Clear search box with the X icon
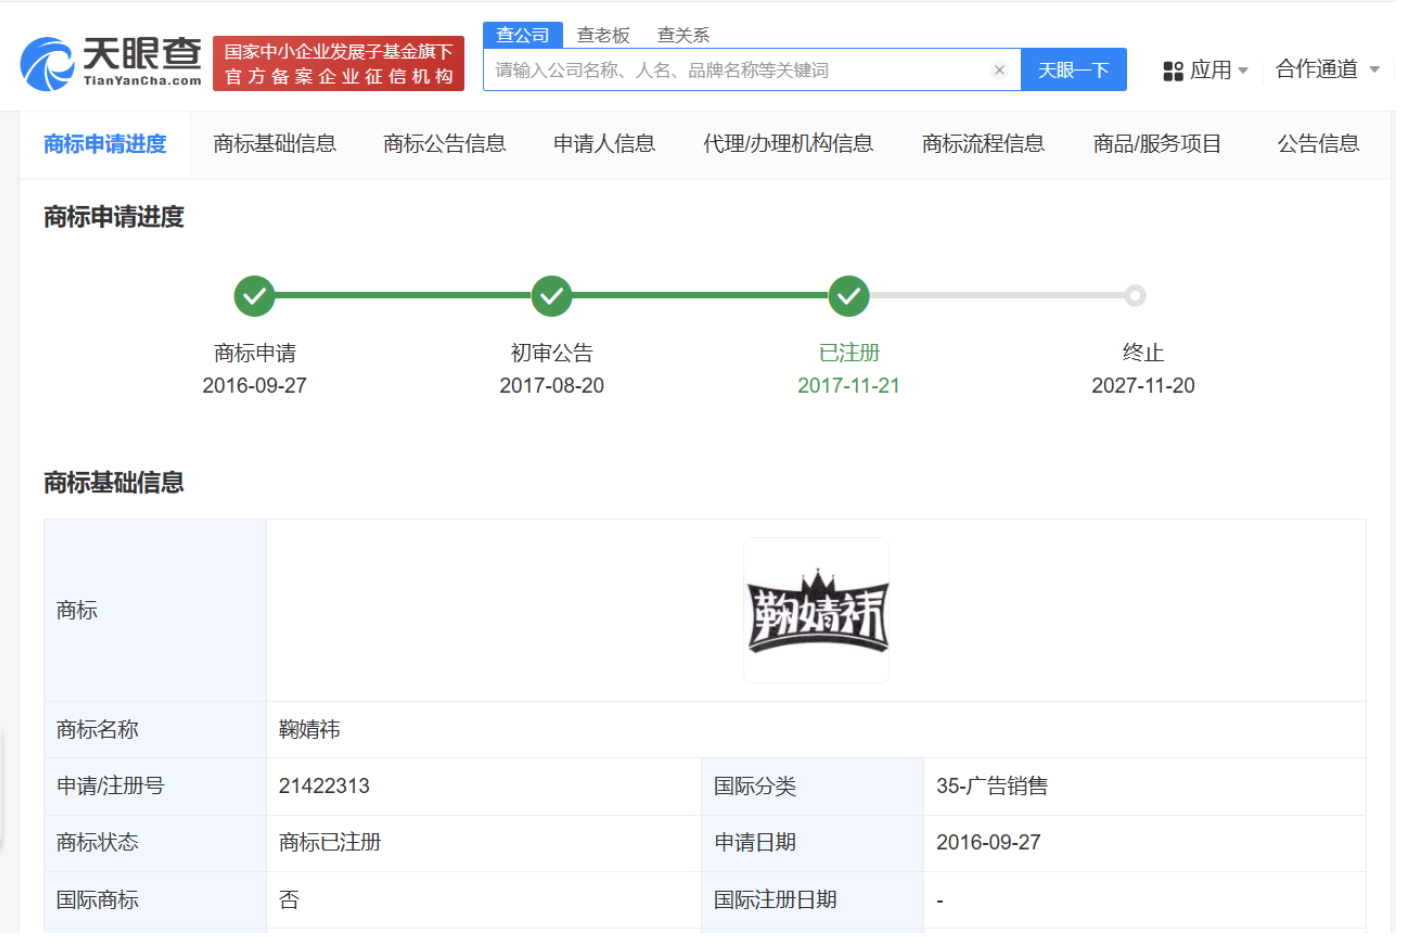 click(998, 70)
